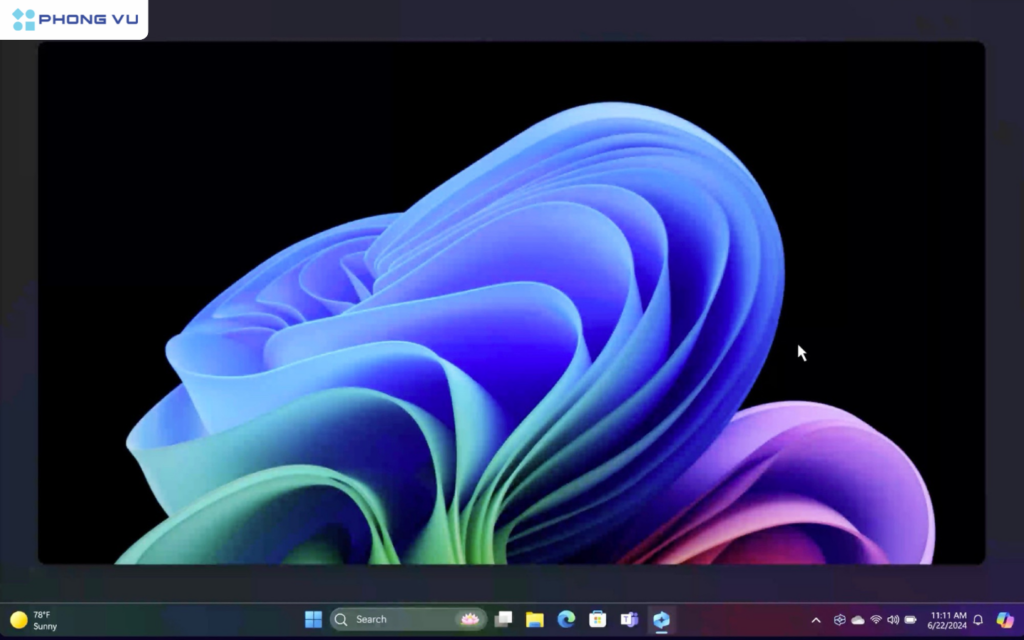Open the OneDrive cloud status icon
1024x640 pixels.
857,618
